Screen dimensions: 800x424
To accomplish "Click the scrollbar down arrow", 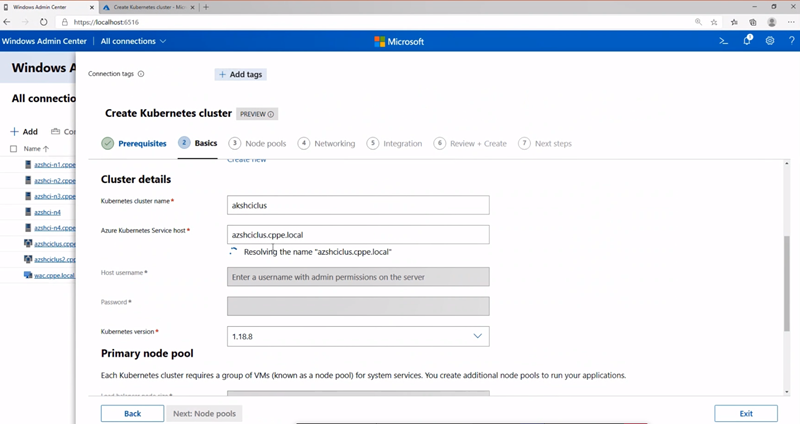I will [x=786, y=392].
